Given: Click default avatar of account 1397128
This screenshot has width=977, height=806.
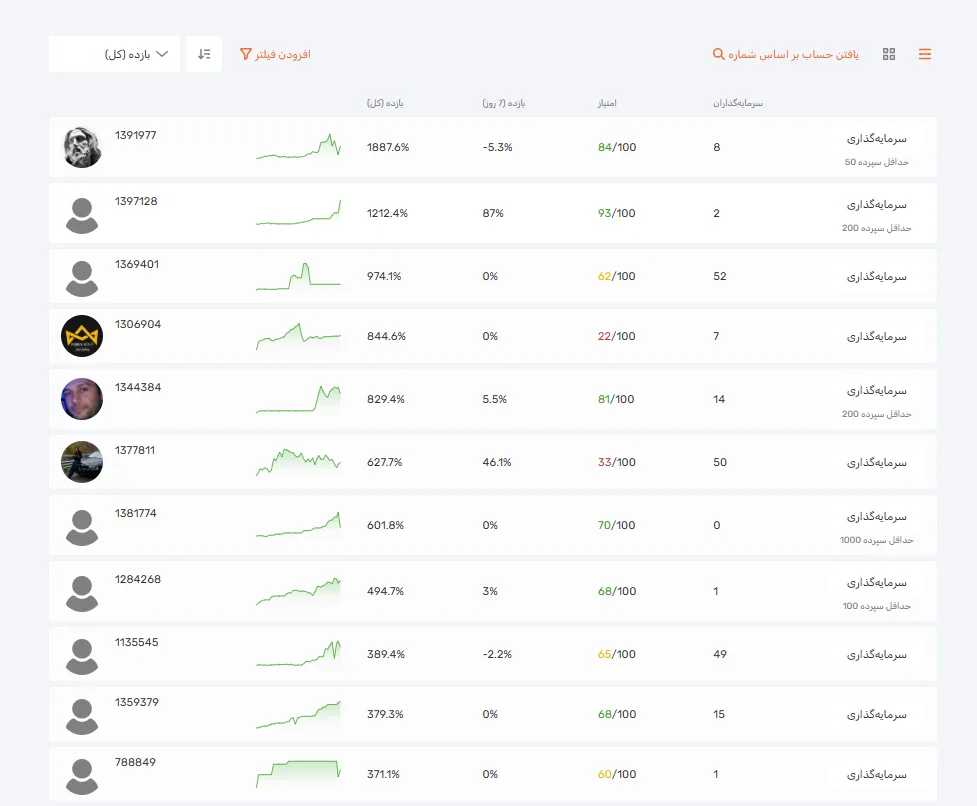Looking at the screenshot, I should tap(82, 213).
